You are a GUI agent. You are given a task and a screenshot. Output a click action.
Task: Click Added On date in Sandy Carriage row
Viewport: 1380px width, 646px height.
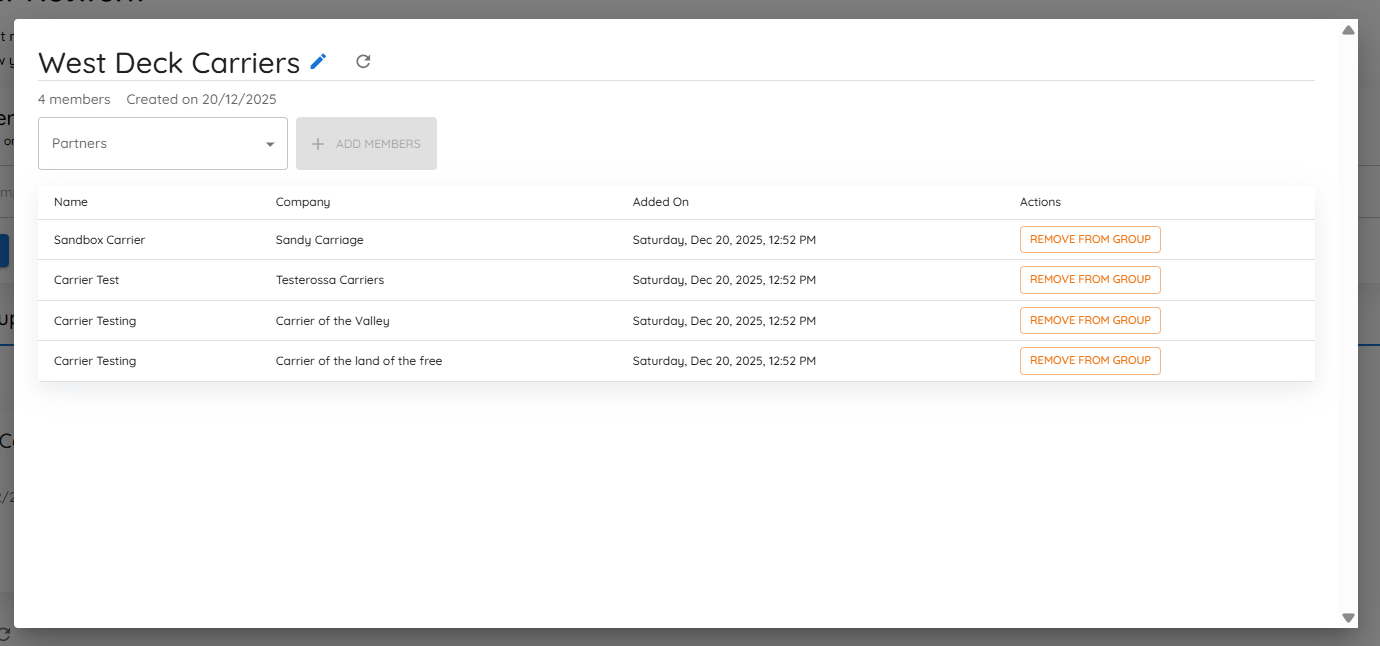pyautogui.click(x=724, y=240)
